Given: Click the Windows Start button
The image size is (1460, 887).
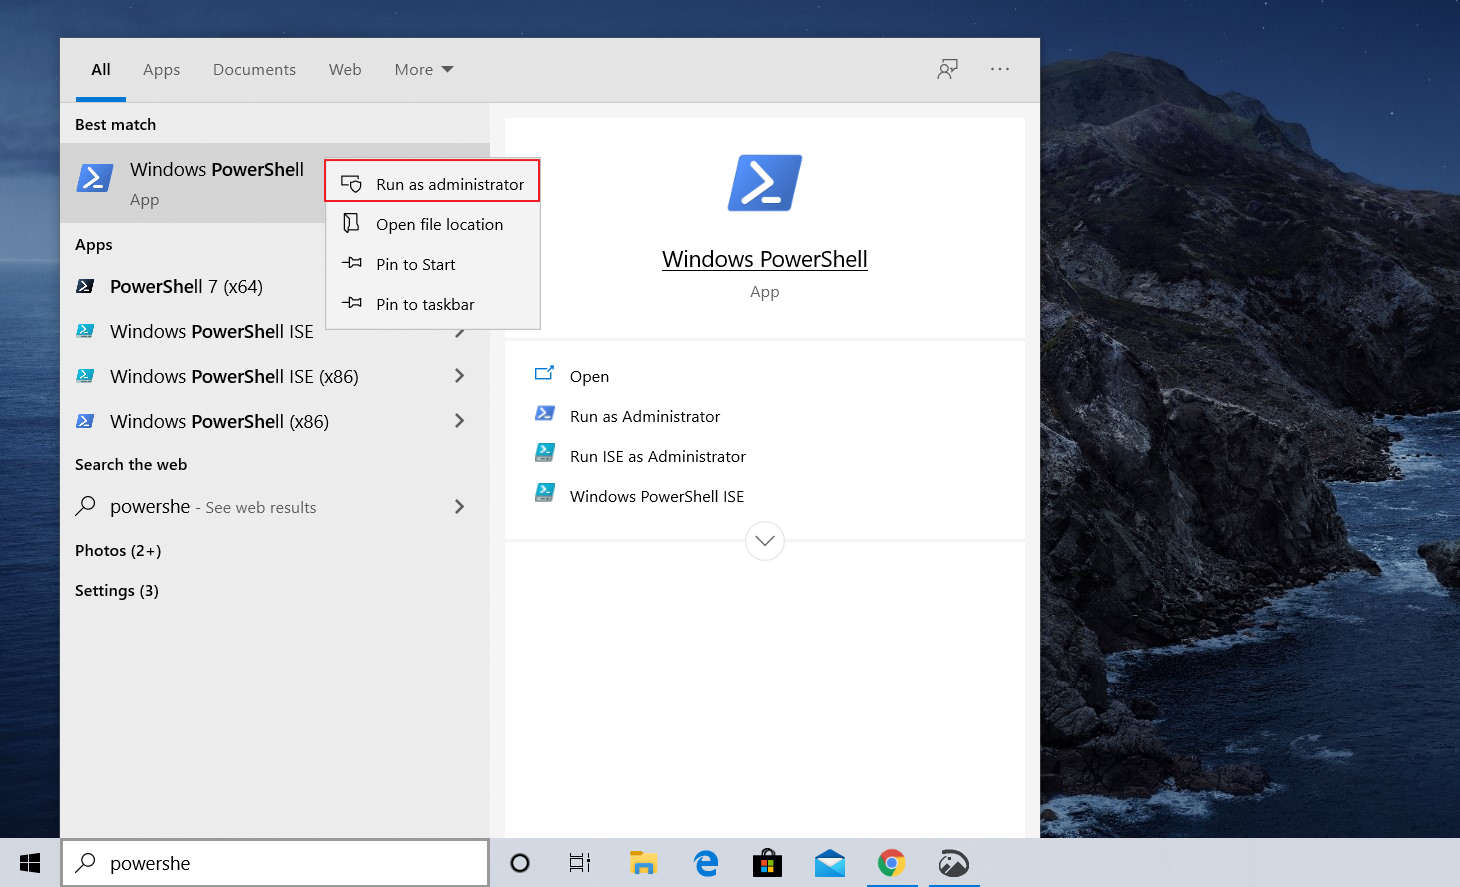Looking at the screenshot, I should click(x=30, y=863).
